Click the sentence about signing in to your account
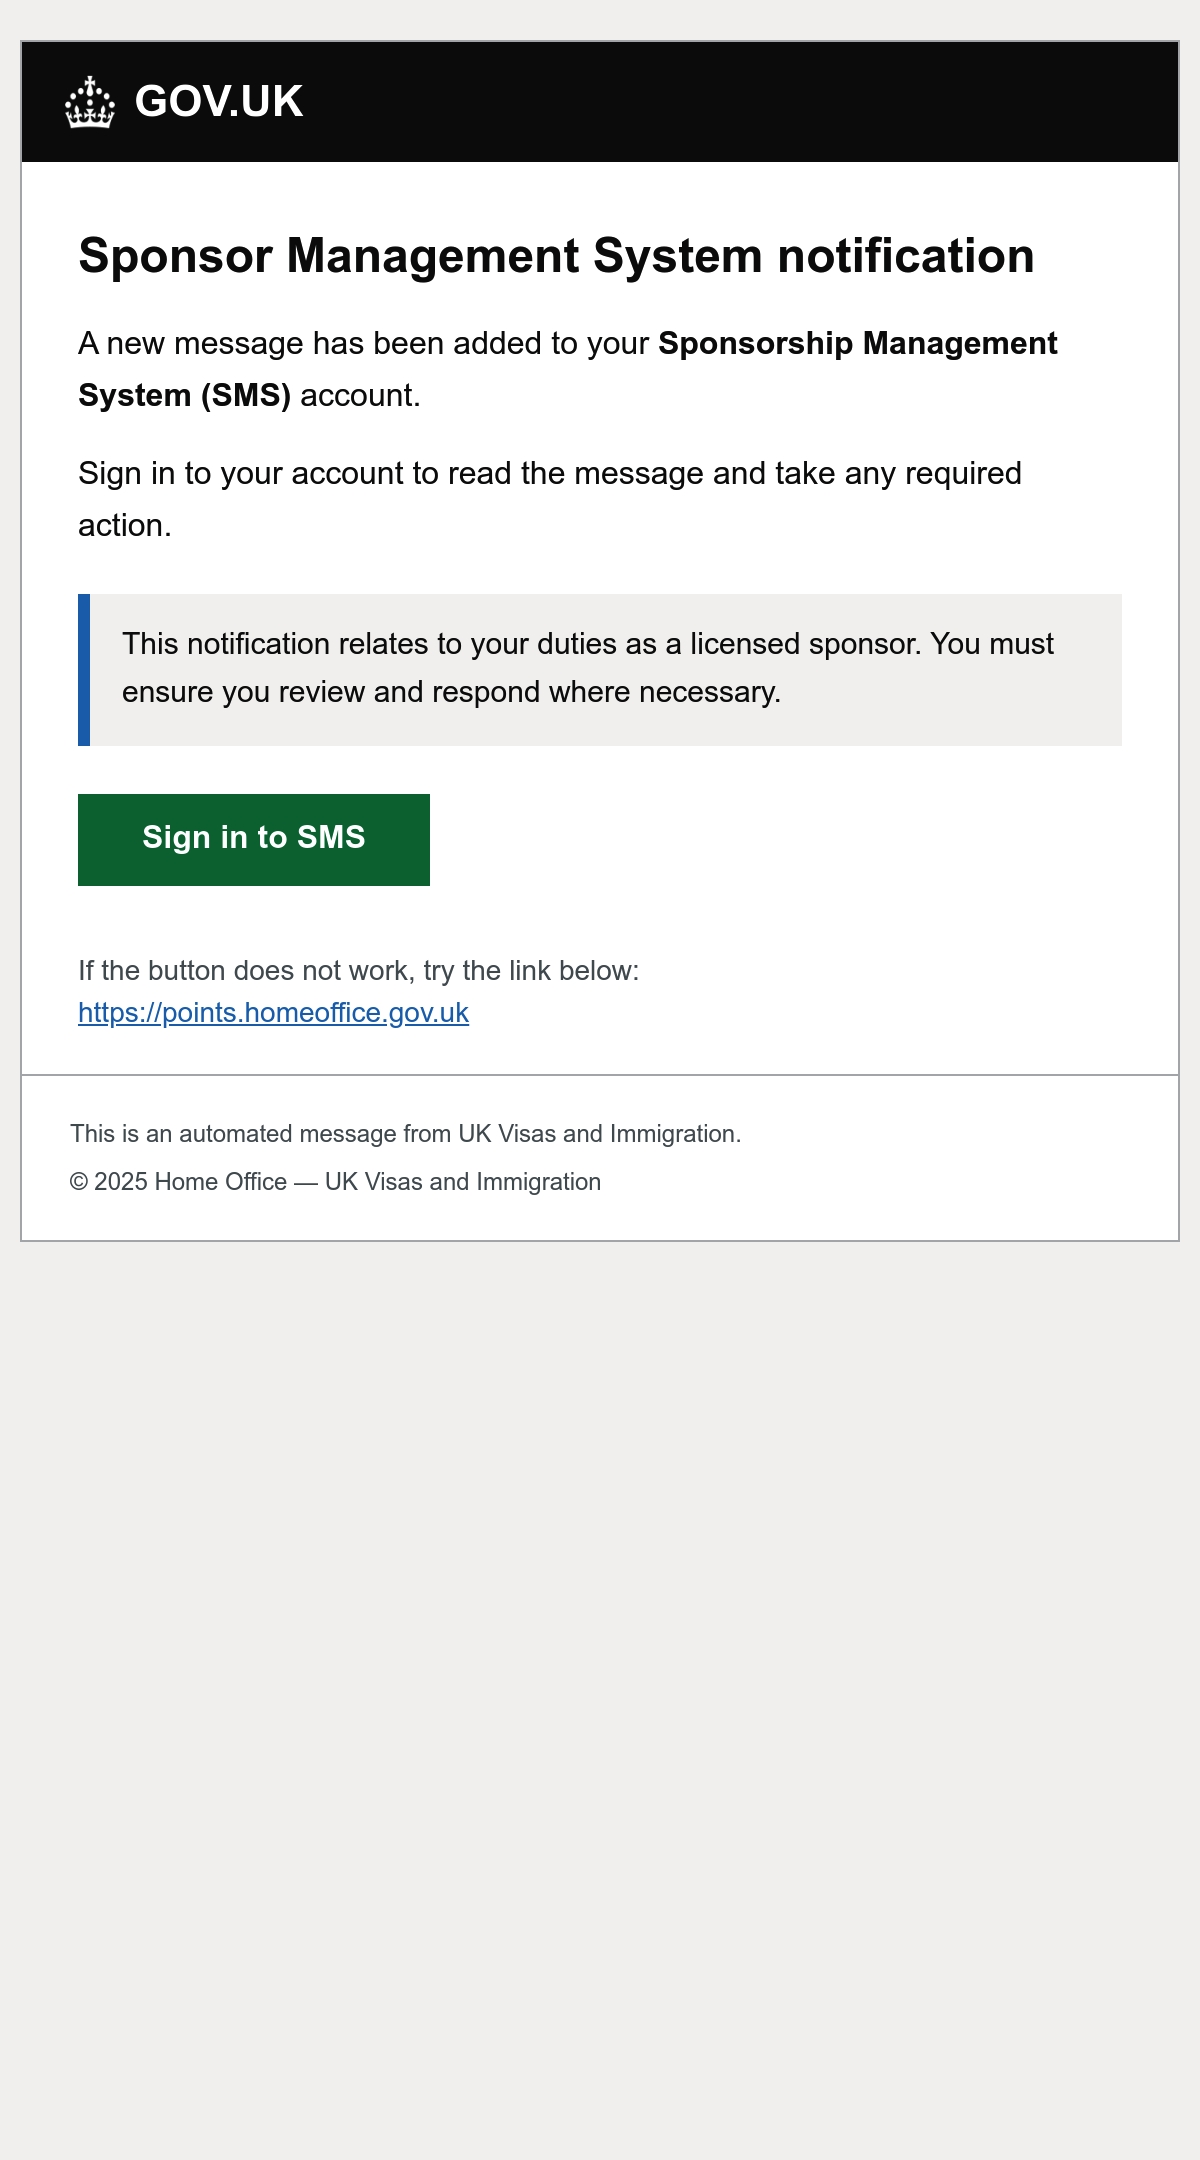This screenshot has width=1200, height=2160. [x=550, y=499]
